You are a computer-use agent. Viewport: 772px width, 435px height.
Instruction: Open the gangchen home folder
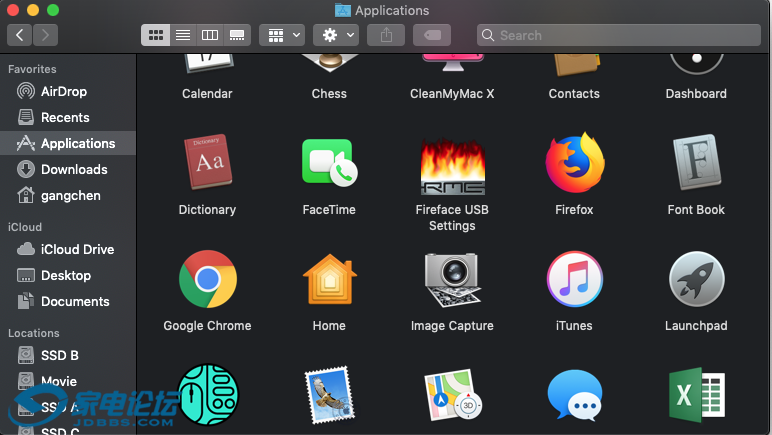pos(68,195)
